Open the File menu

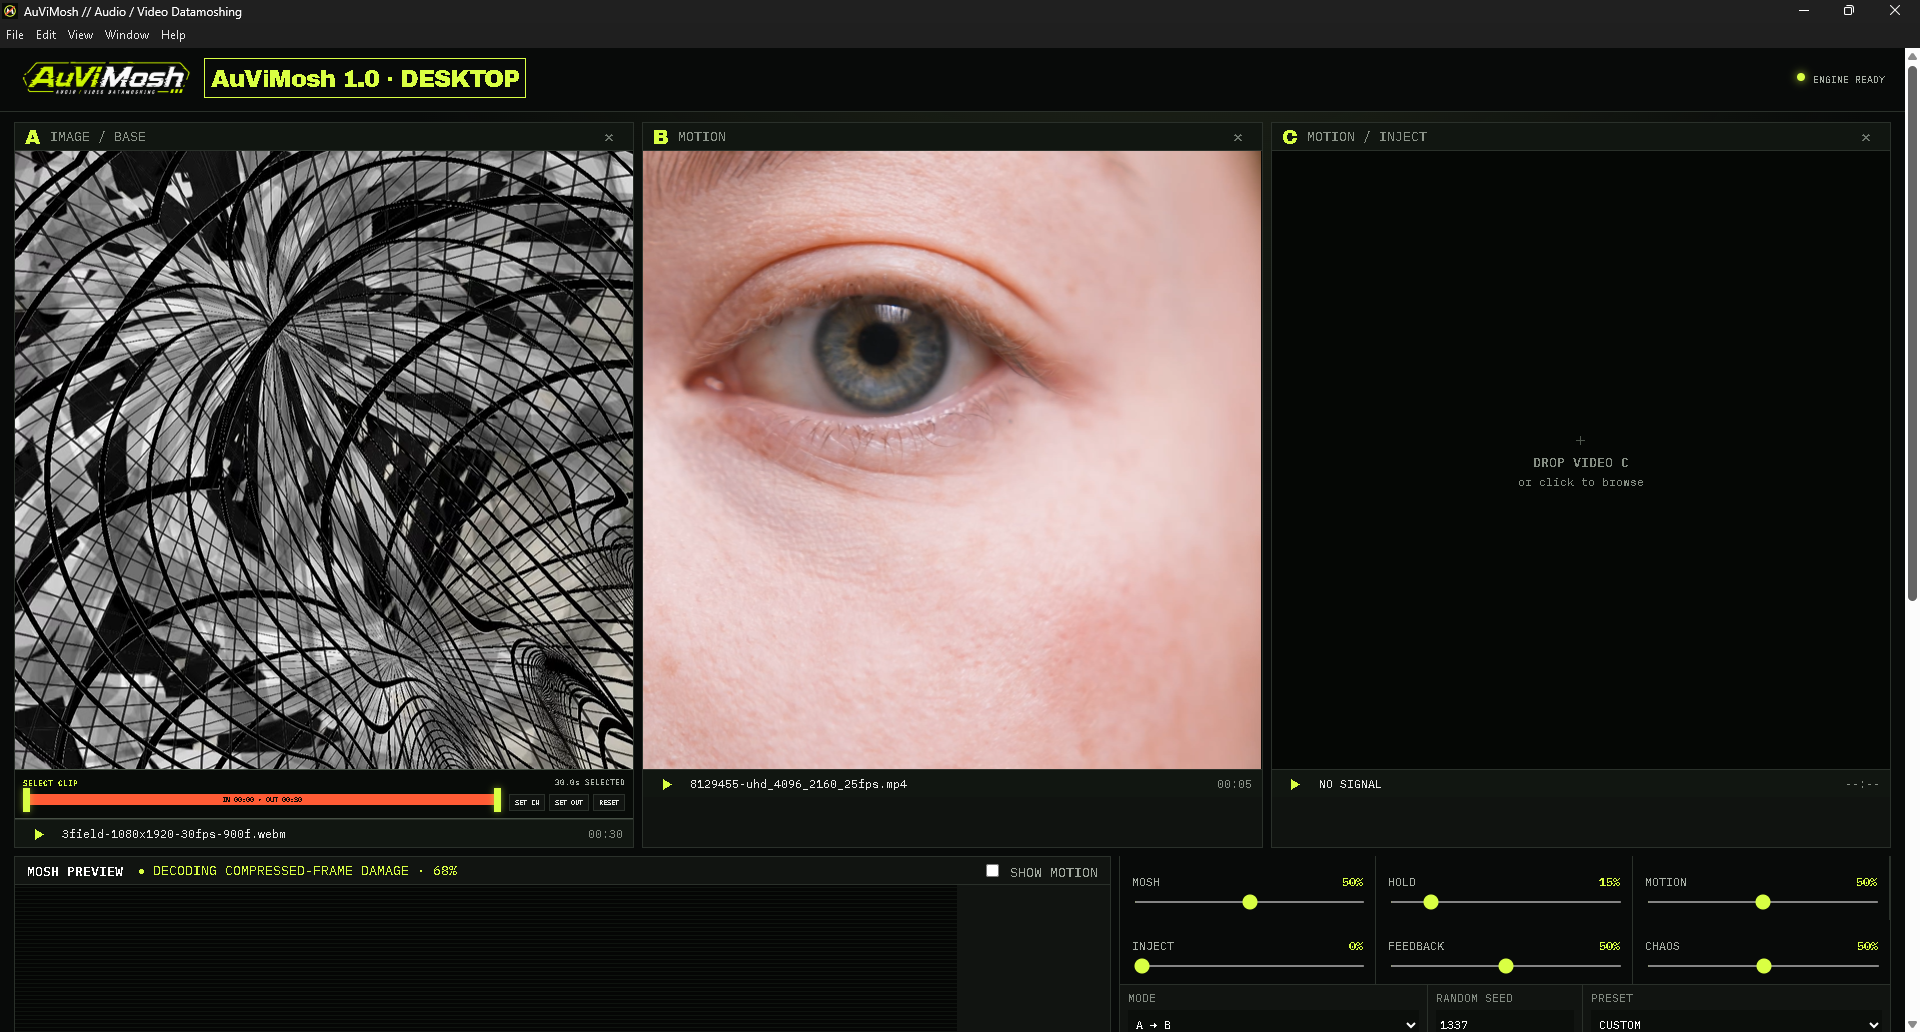[x=15, y=35]
